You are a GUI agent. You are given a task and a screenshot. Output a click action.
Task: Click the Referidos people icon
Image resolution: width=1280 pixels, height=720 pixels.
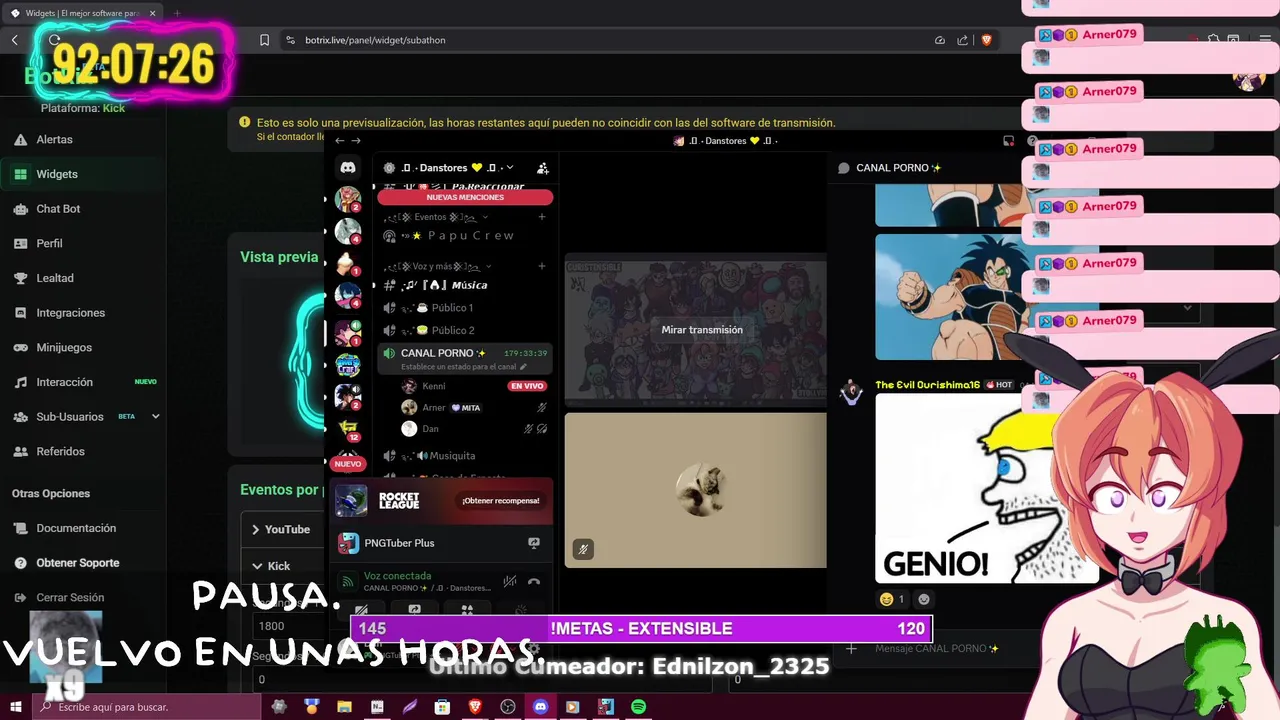tap(20, 451)
